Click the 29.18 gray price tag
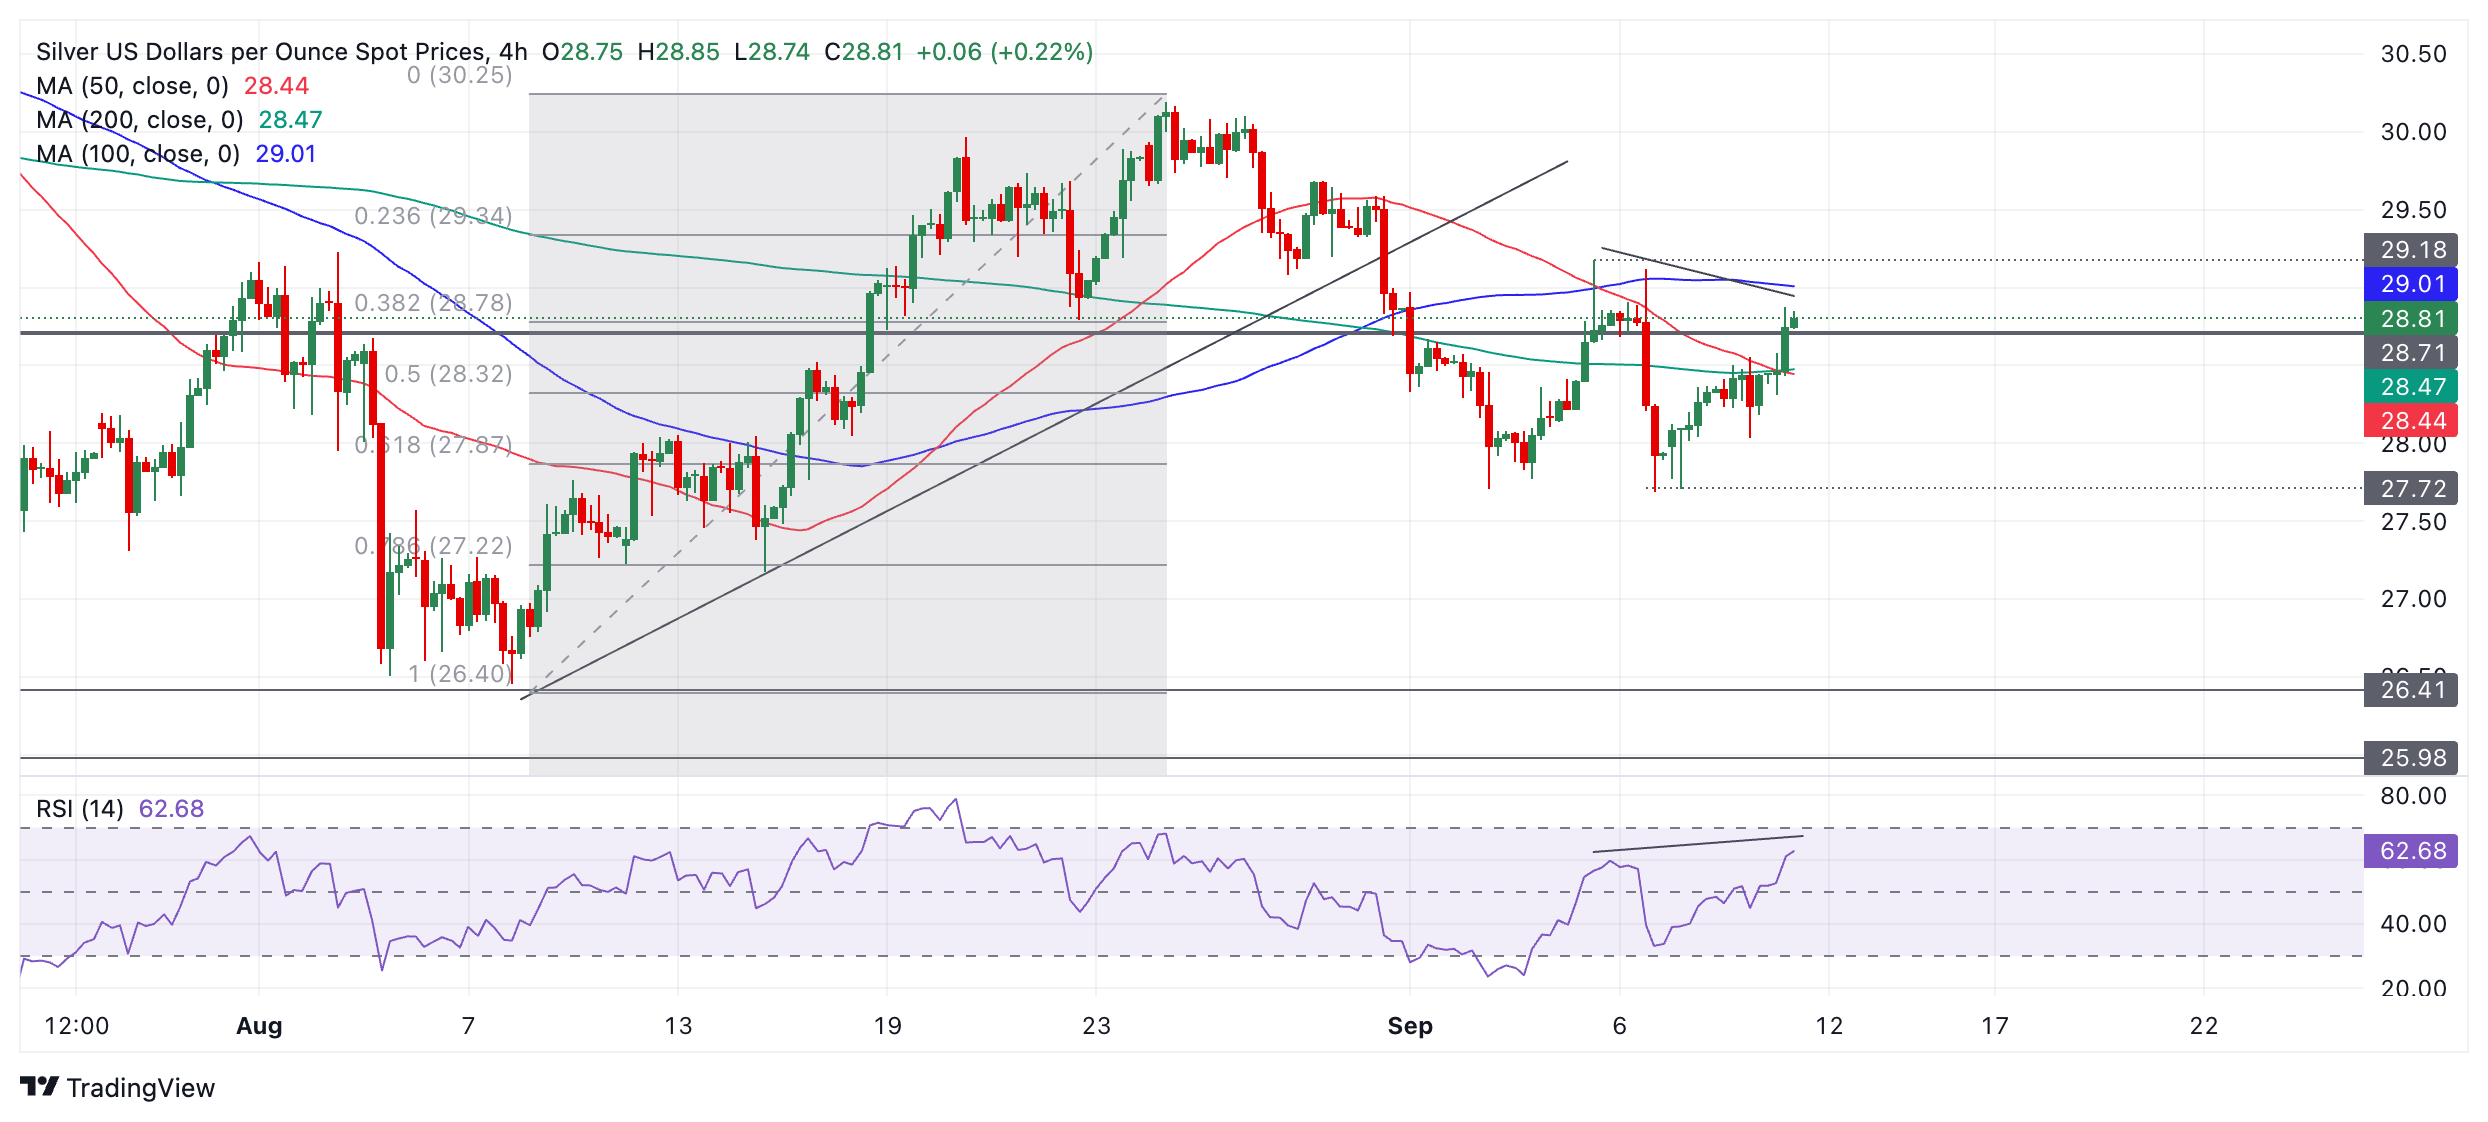This screenshot has width=2488, height=1122. click(2411, 250)
